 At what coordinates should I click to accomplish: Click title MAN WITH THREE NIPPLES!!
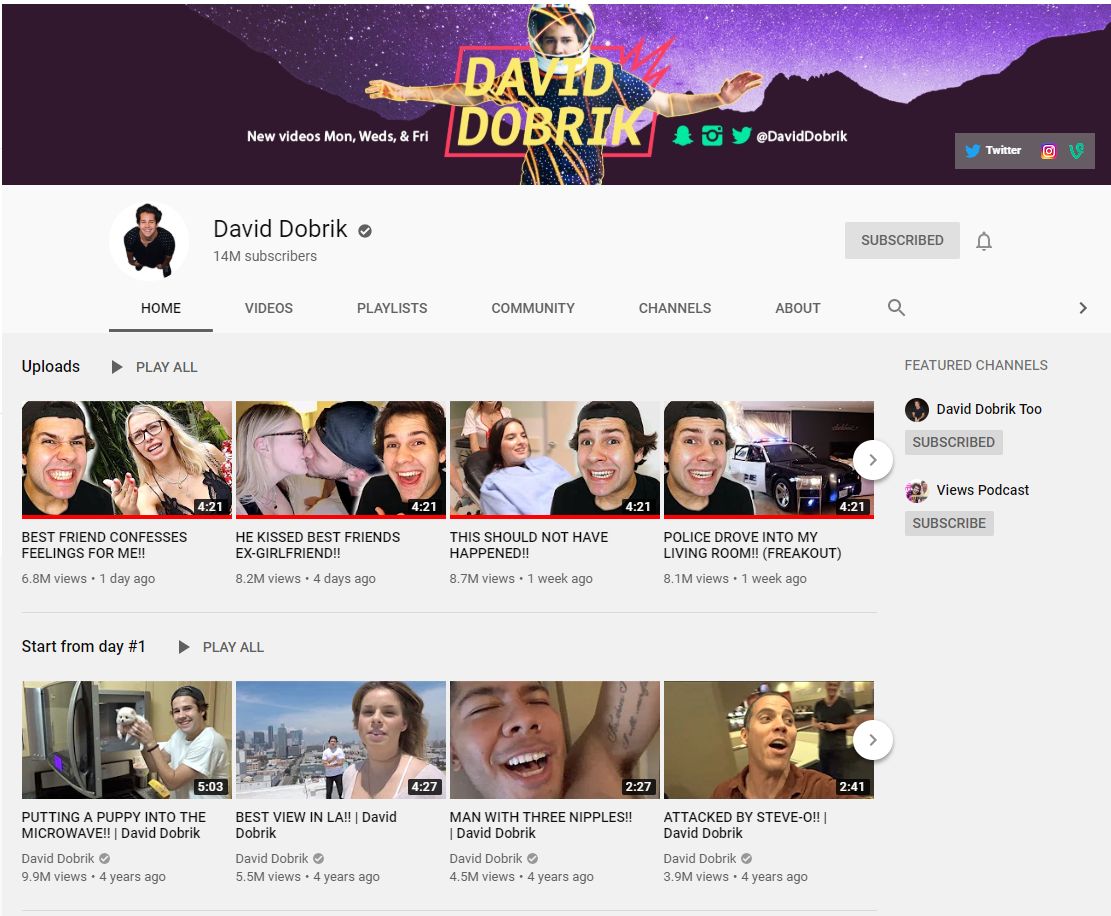pos(541,825)
